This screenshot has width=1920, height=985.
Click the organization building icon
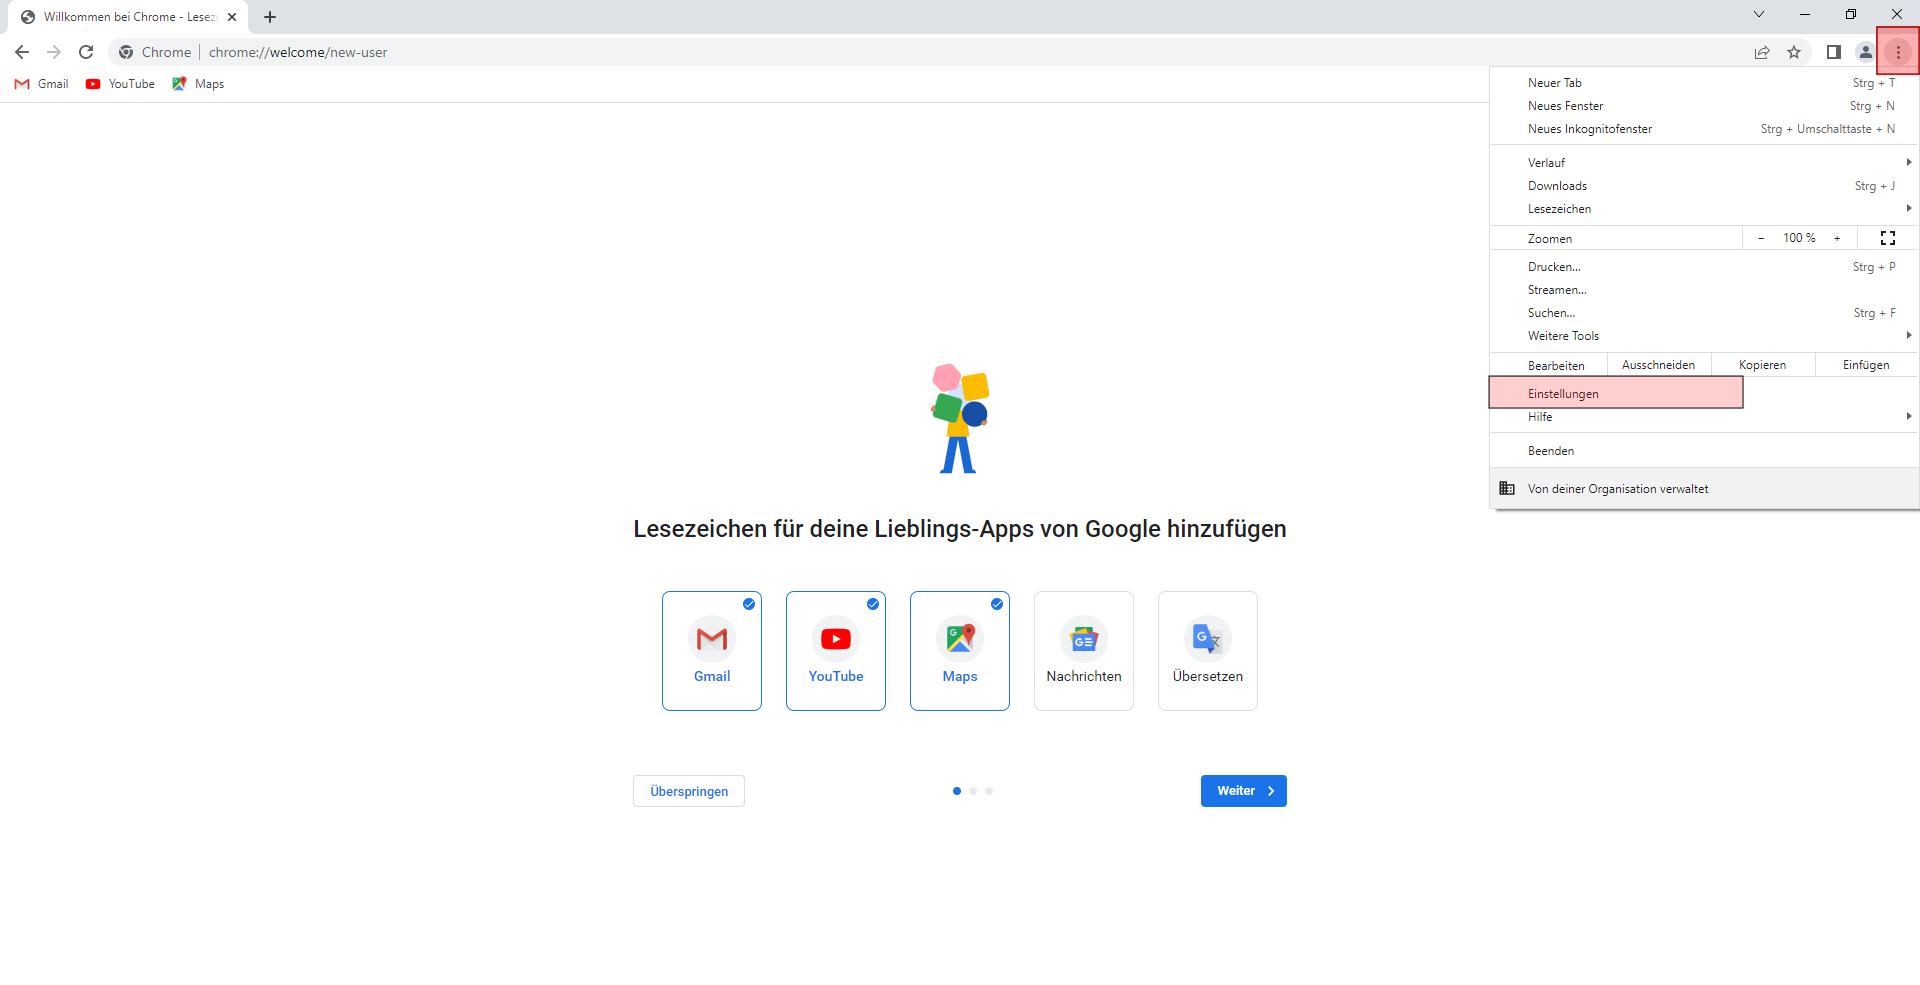[1507, 489]
